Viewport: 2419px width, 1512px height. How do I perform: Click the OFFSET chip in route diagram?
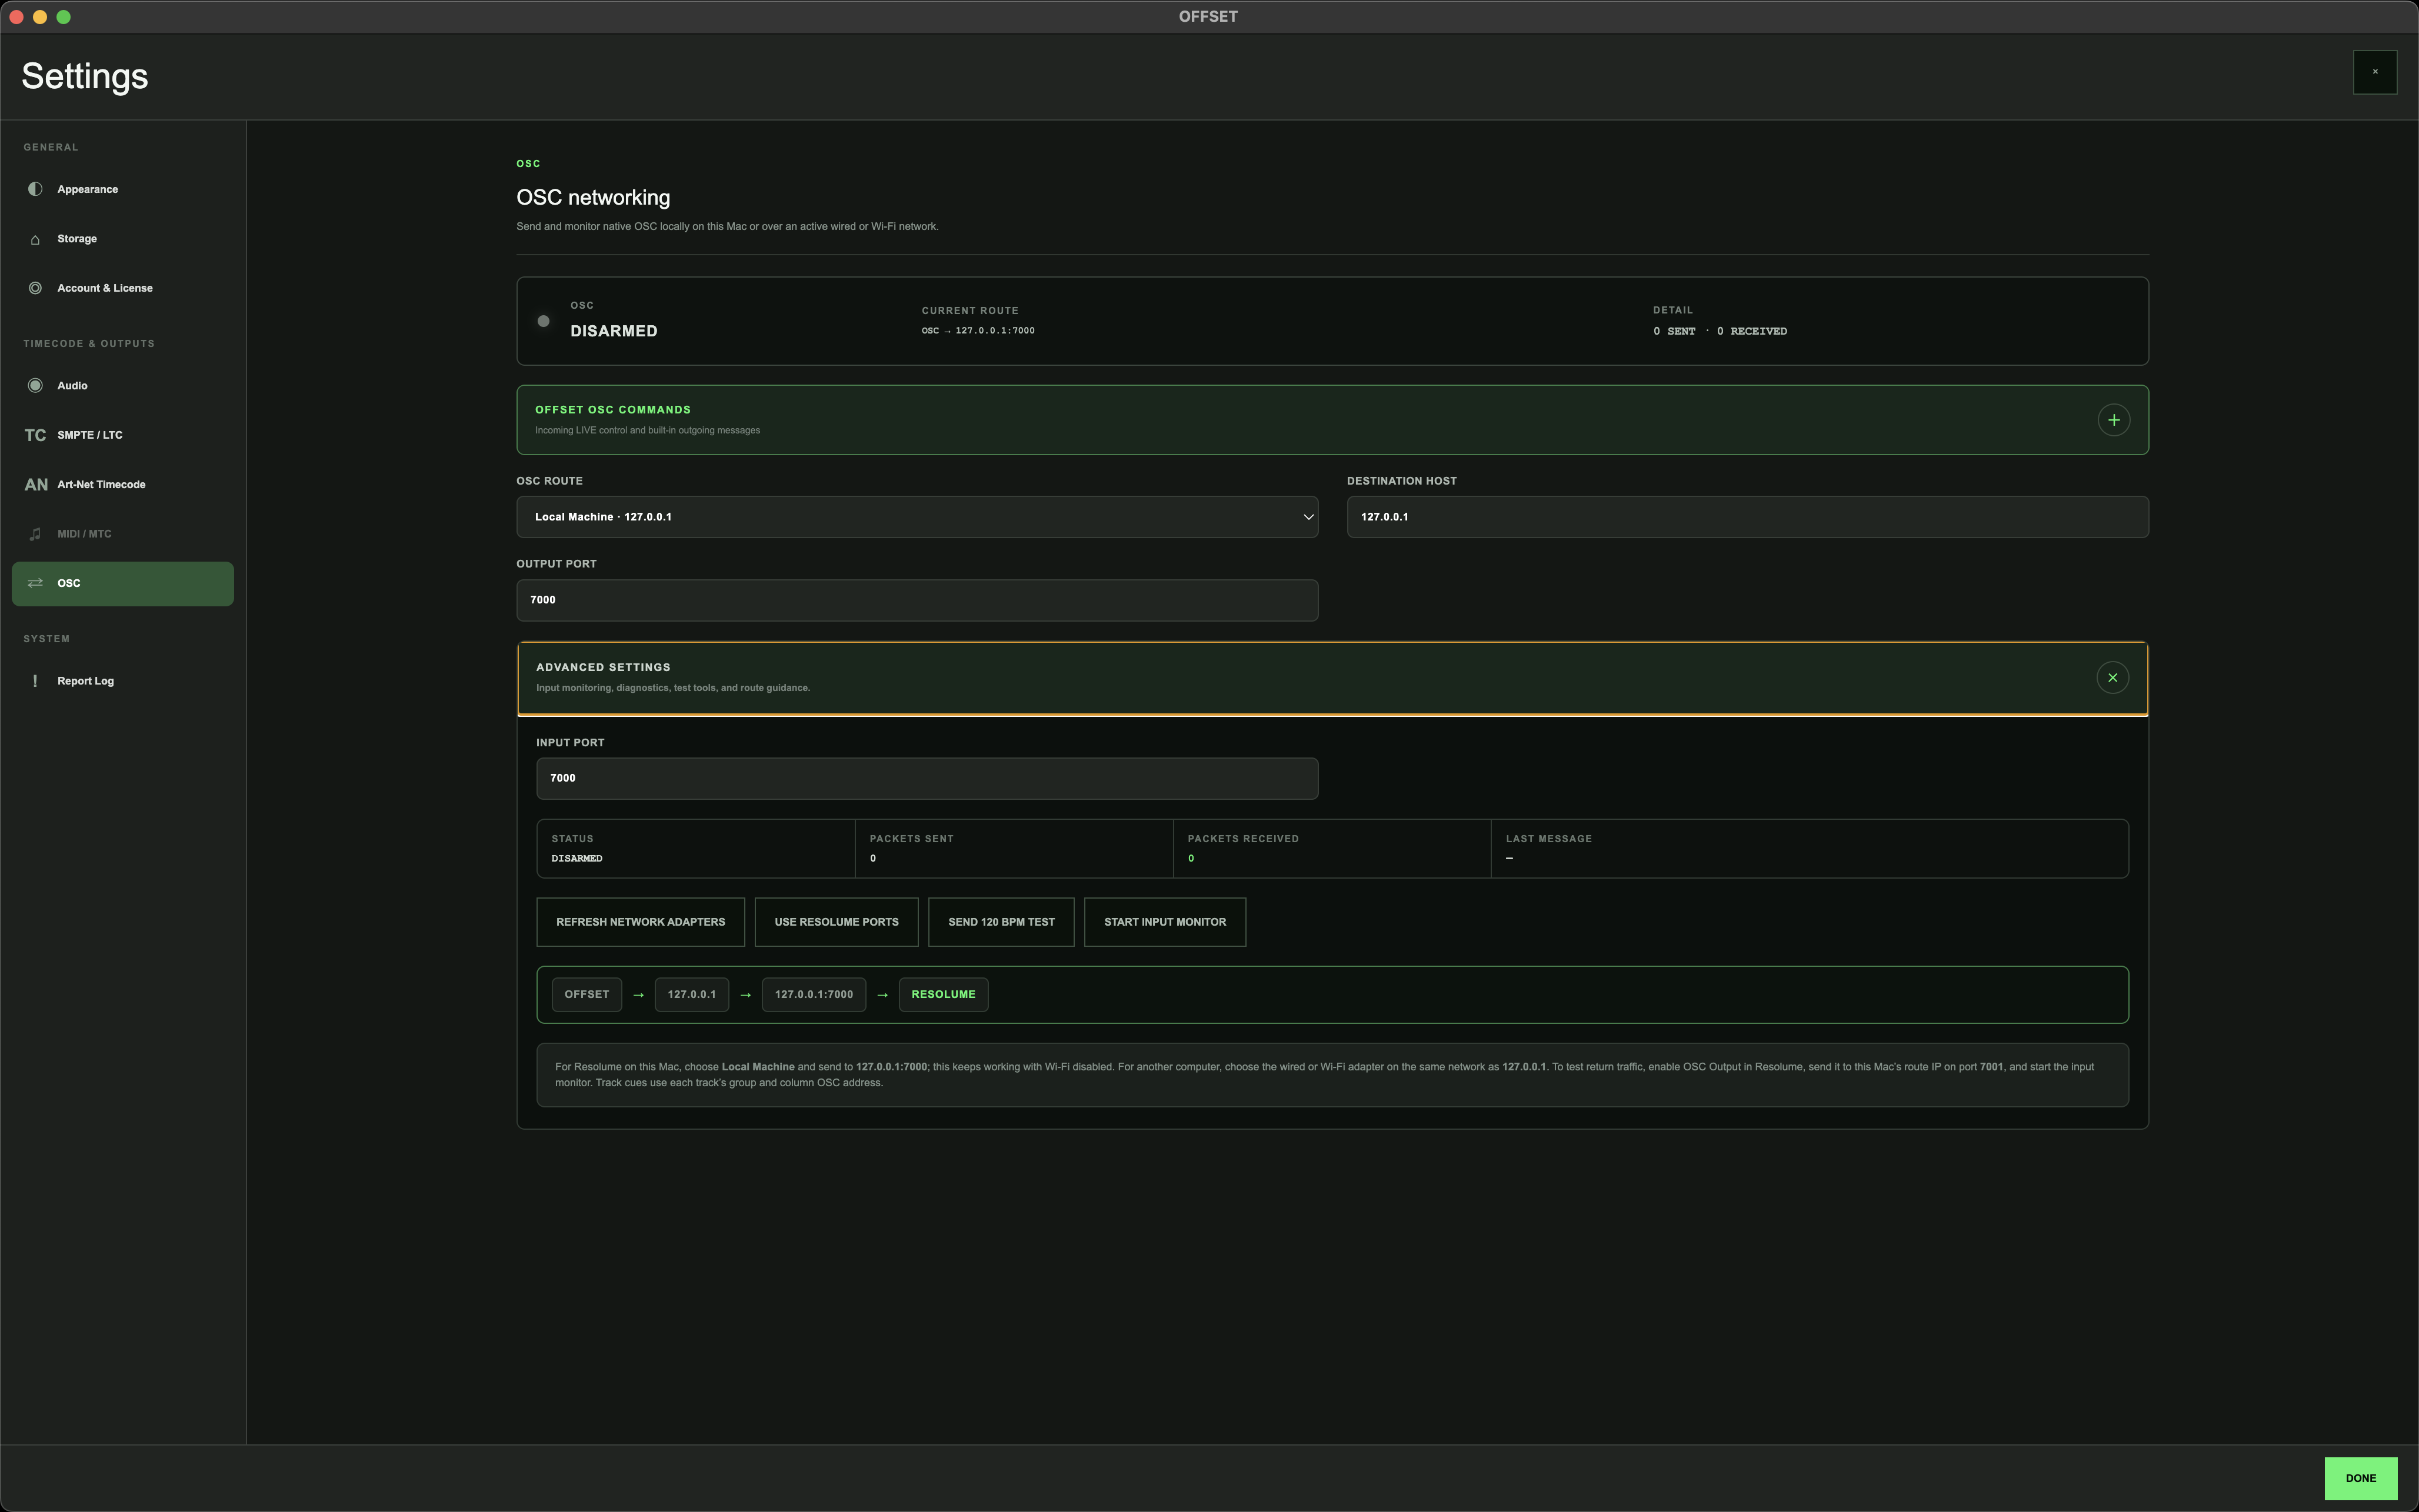click(587, 995)
